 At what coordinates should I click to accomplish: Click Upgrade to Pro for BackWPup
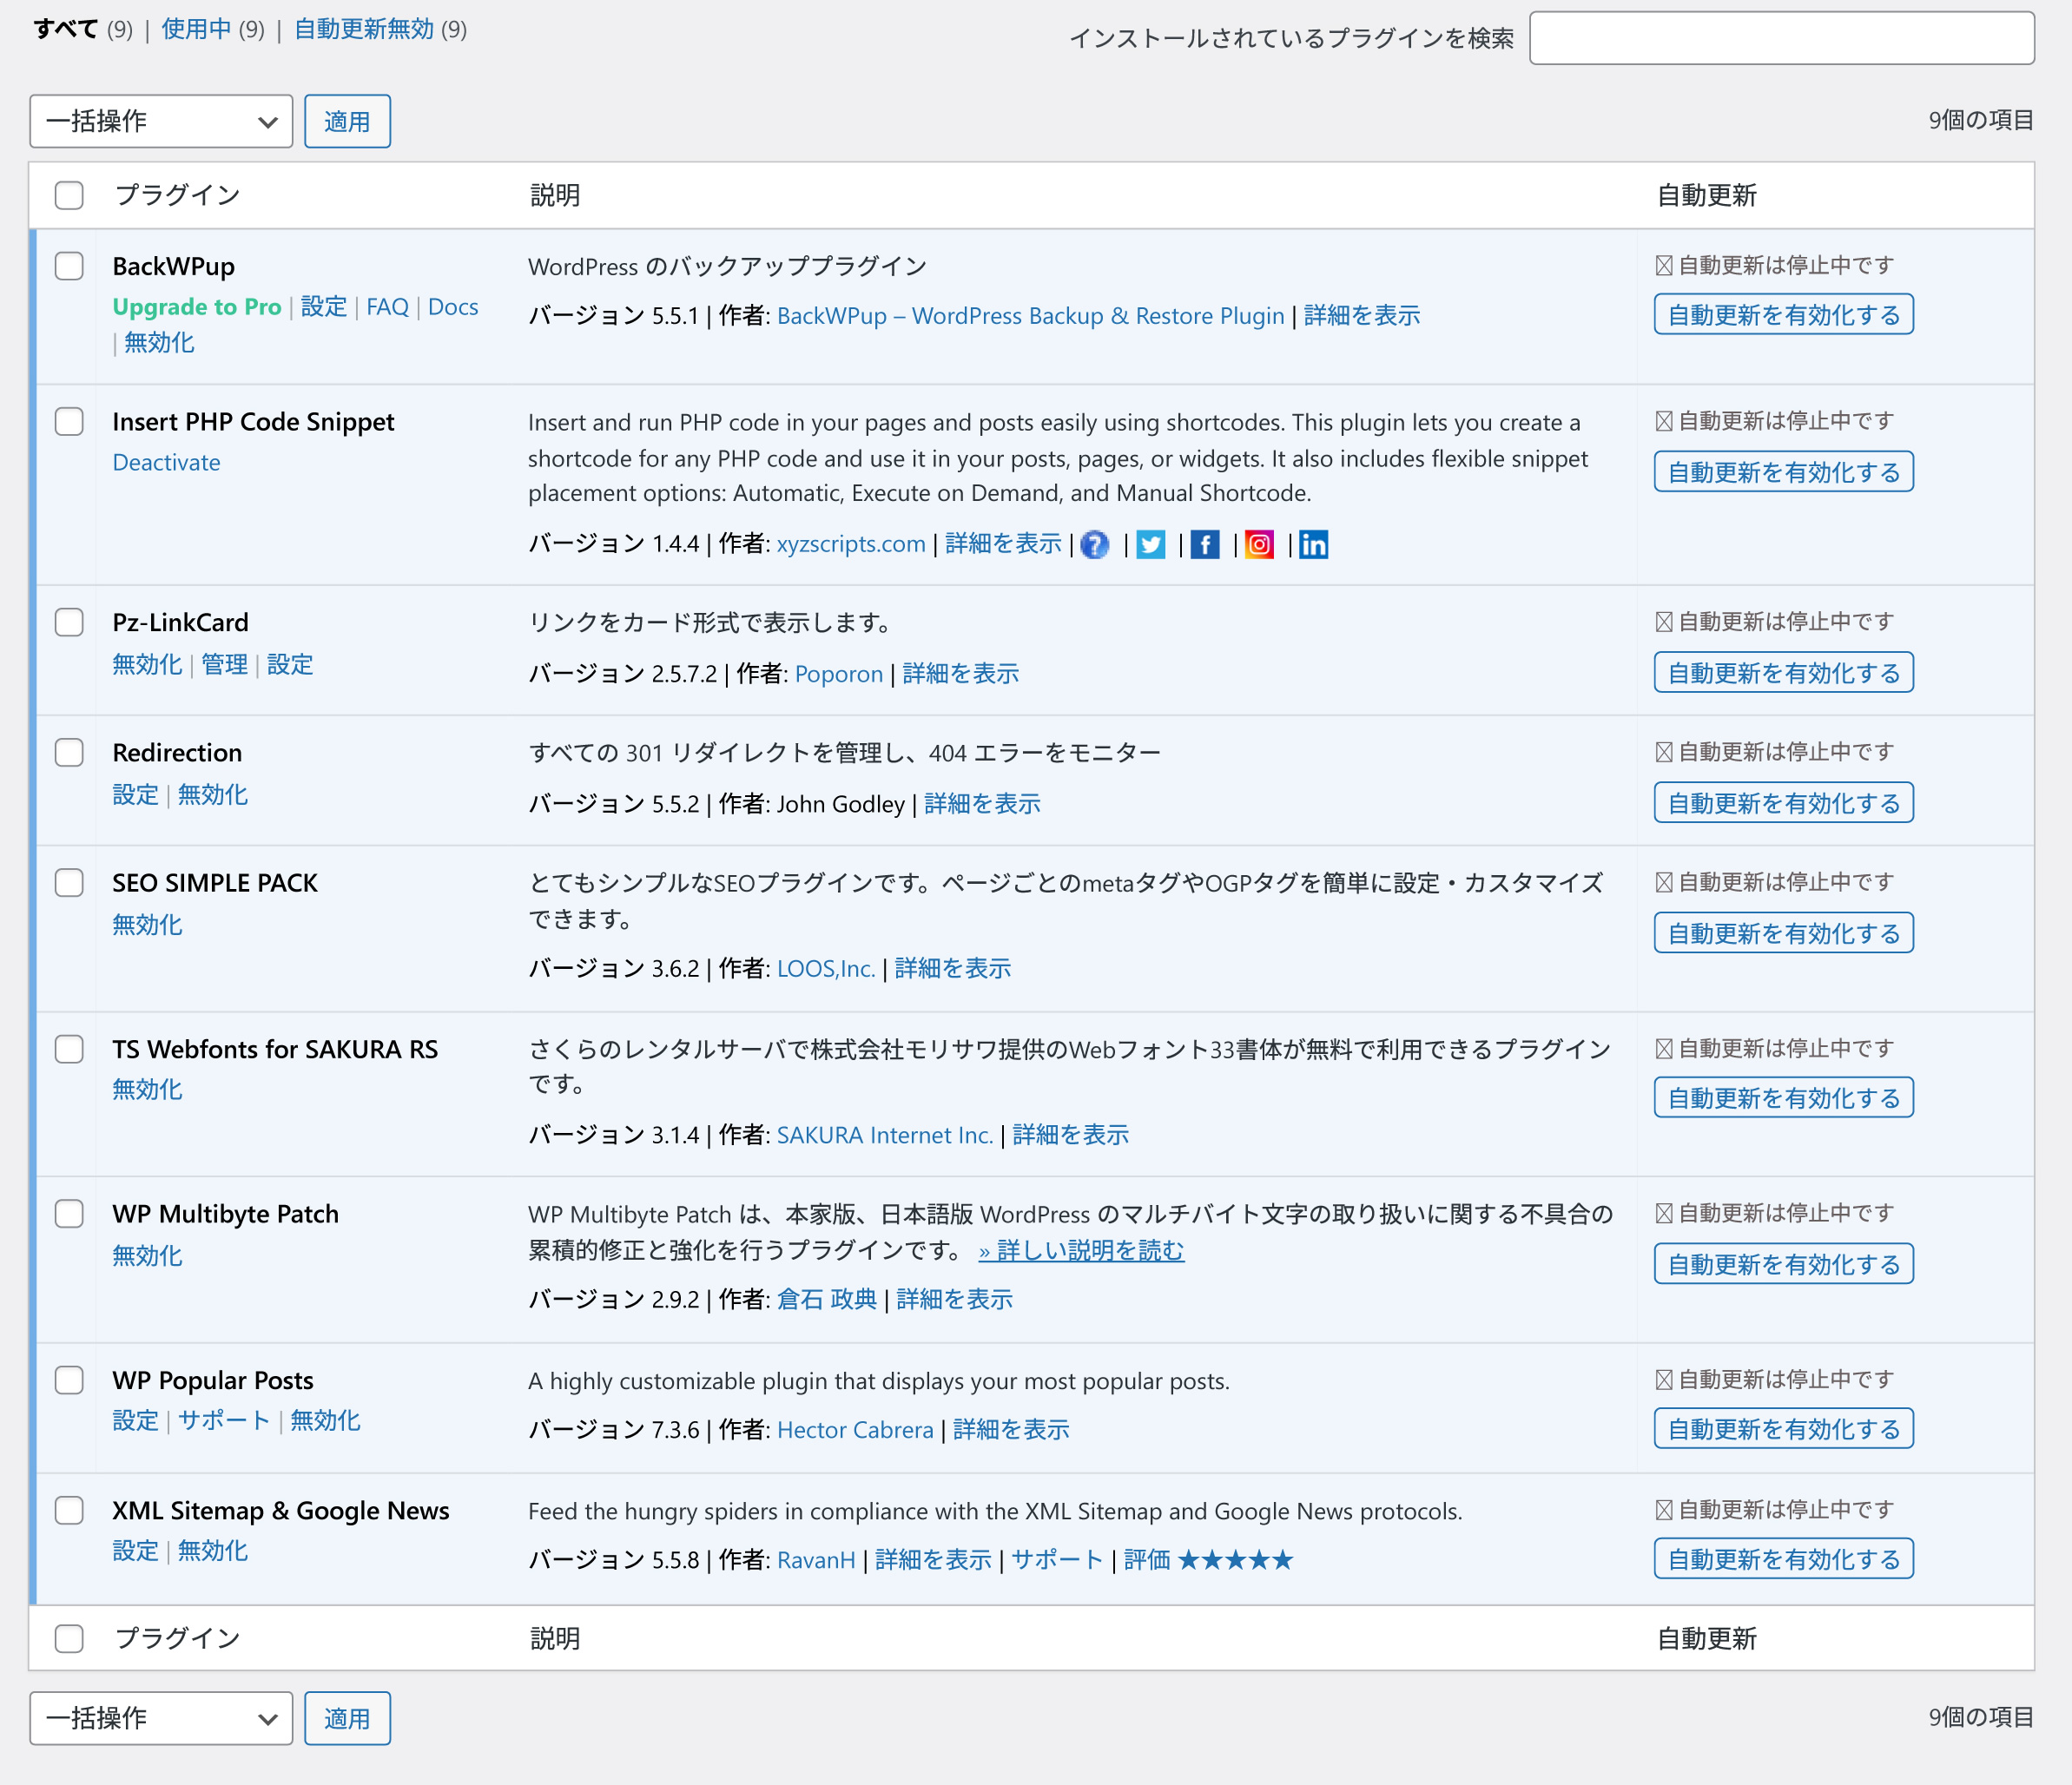196,307
